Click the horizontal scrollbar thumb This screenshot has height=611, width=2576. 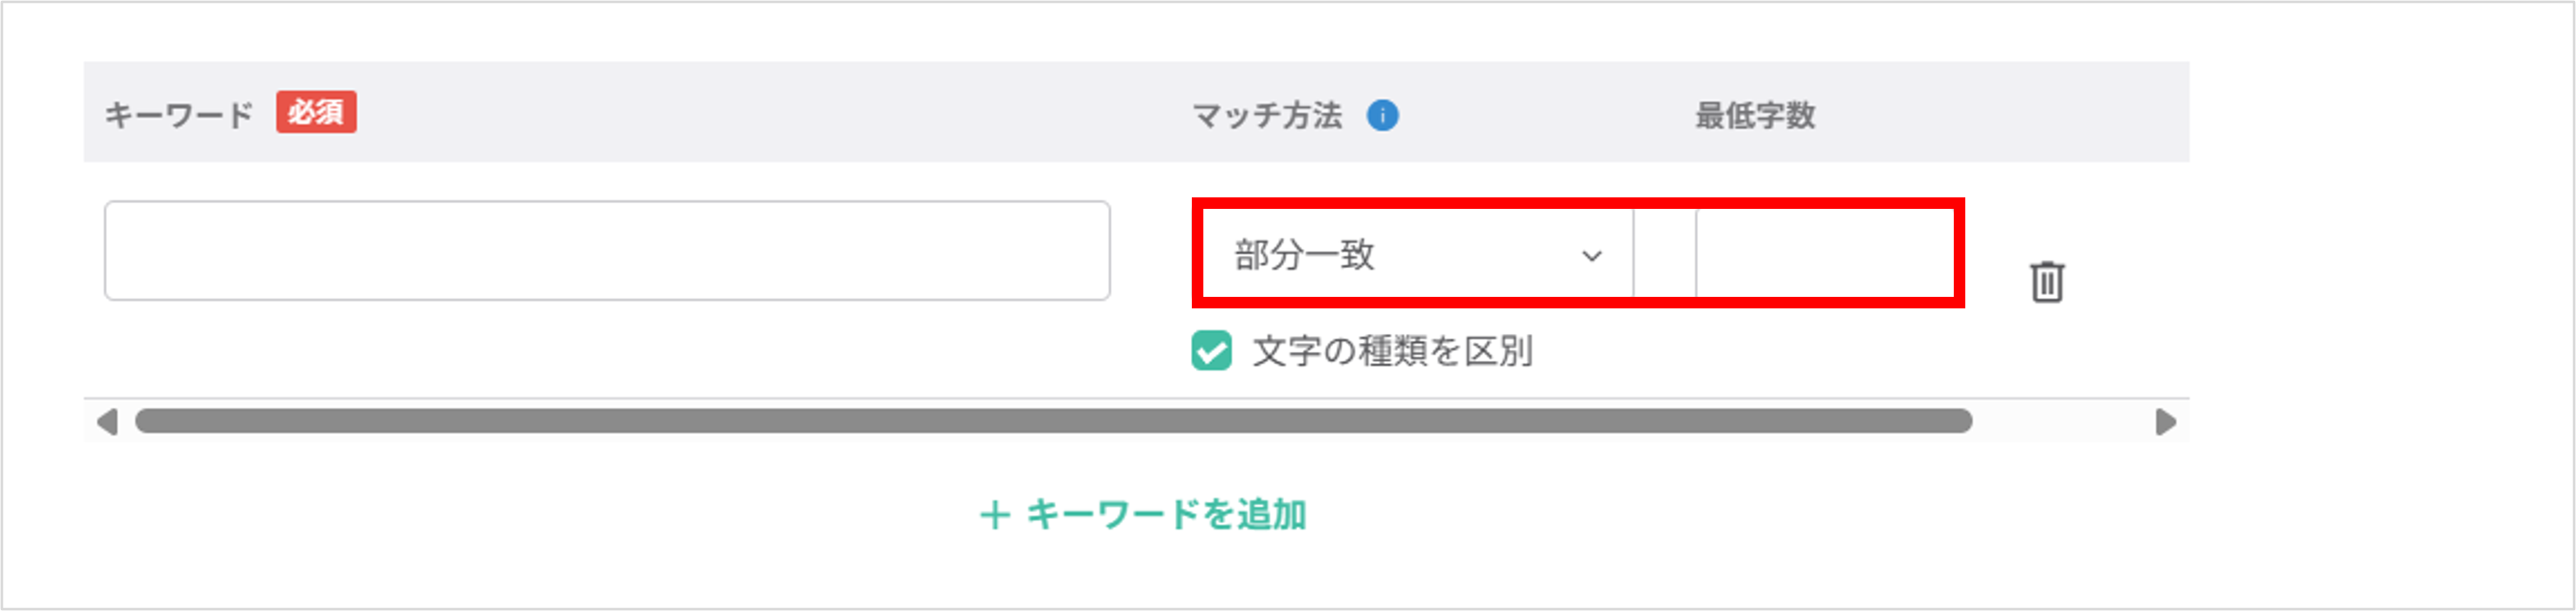(x=1052, y=422)
